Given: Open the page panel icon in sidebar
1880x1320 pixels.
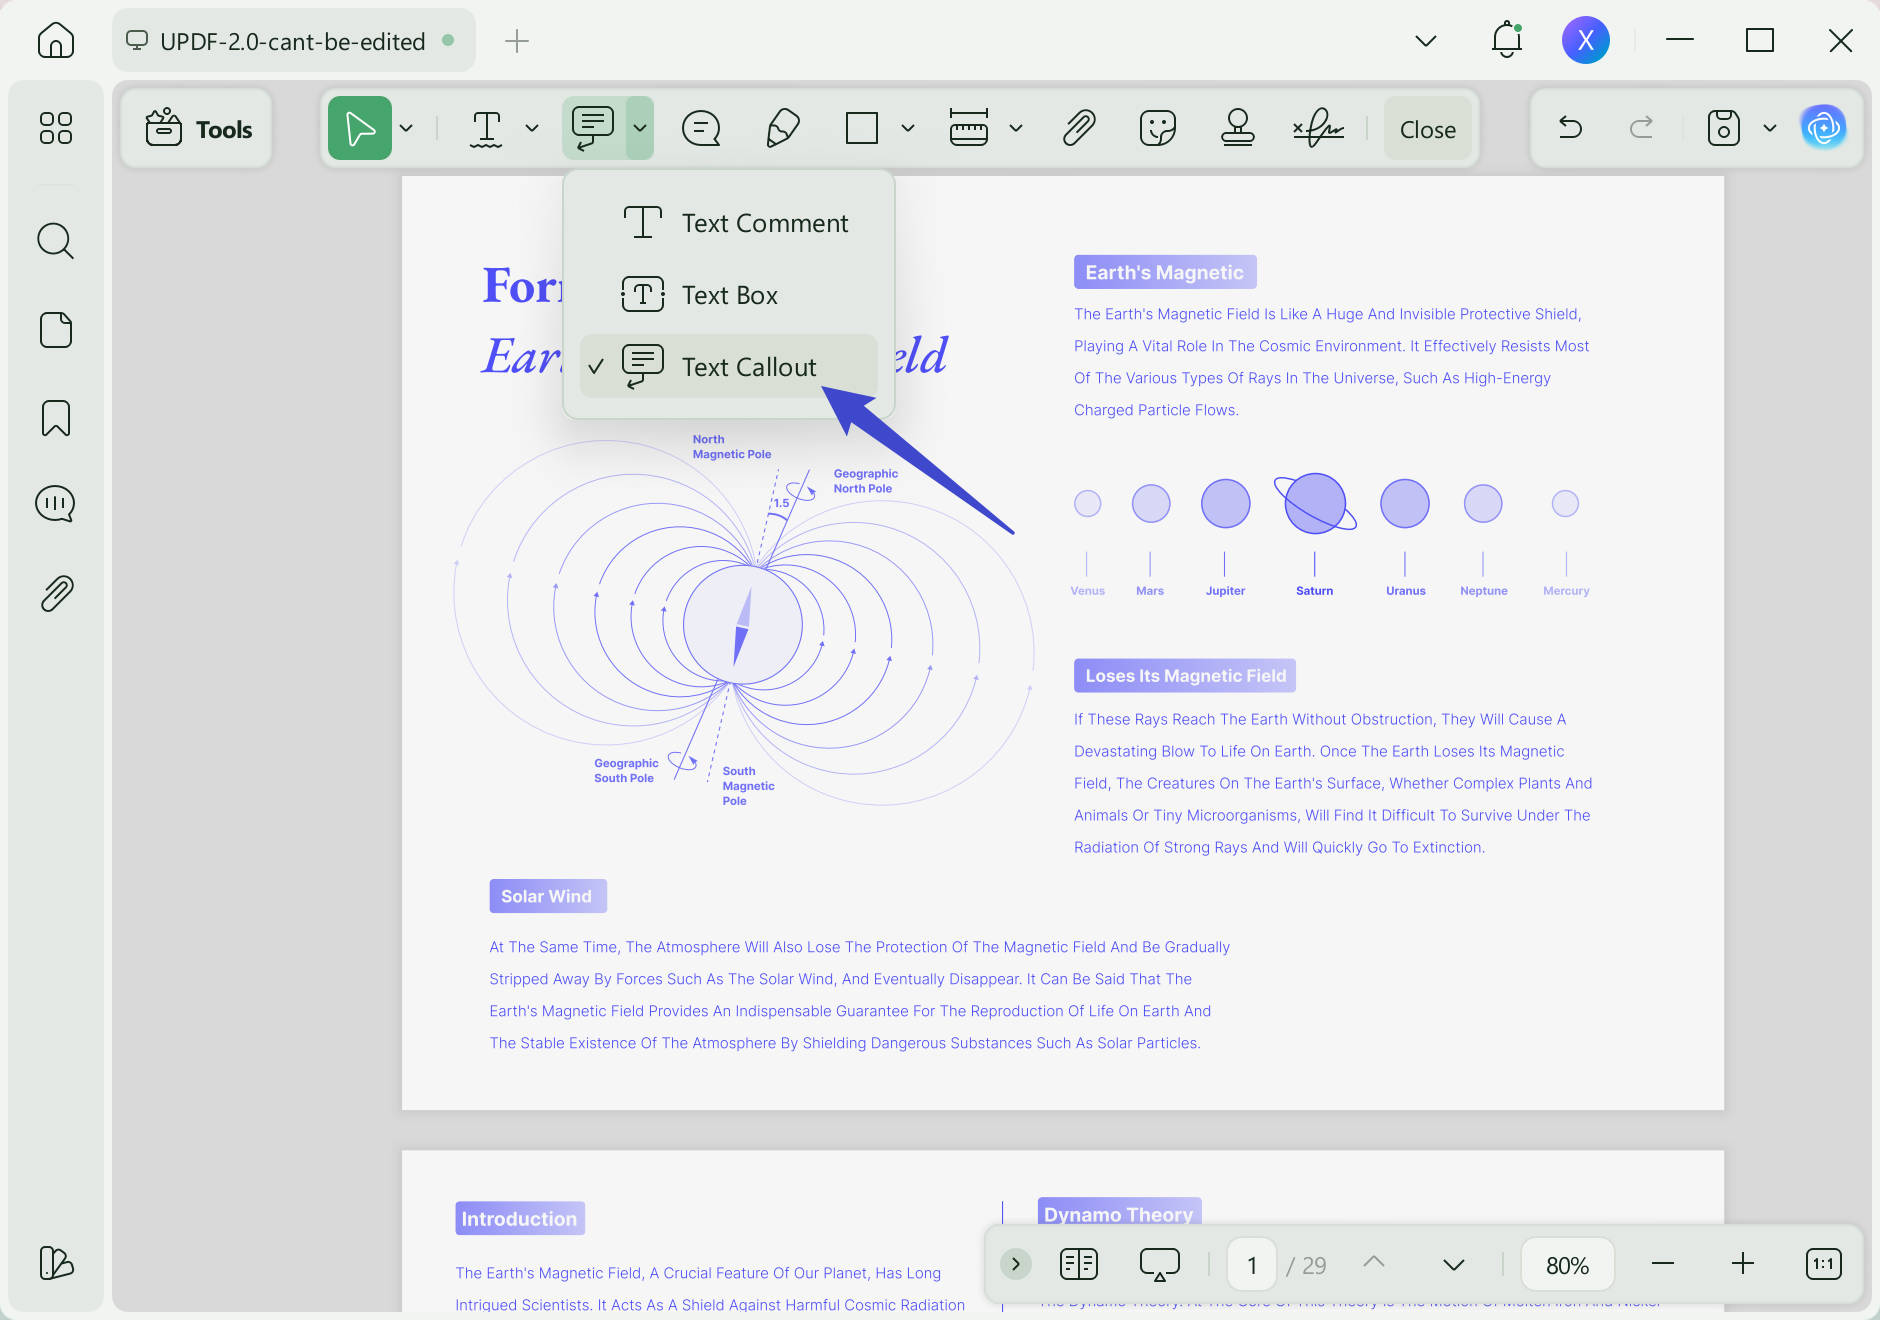Looking at the screenshot, I should pyautogui.click(x=56, y=330).
